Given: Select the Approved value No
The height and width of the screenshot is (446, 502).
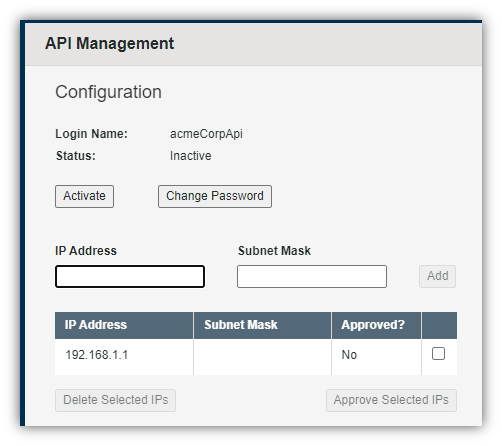Looking at the screenshot, I should [x=349, y=355].
